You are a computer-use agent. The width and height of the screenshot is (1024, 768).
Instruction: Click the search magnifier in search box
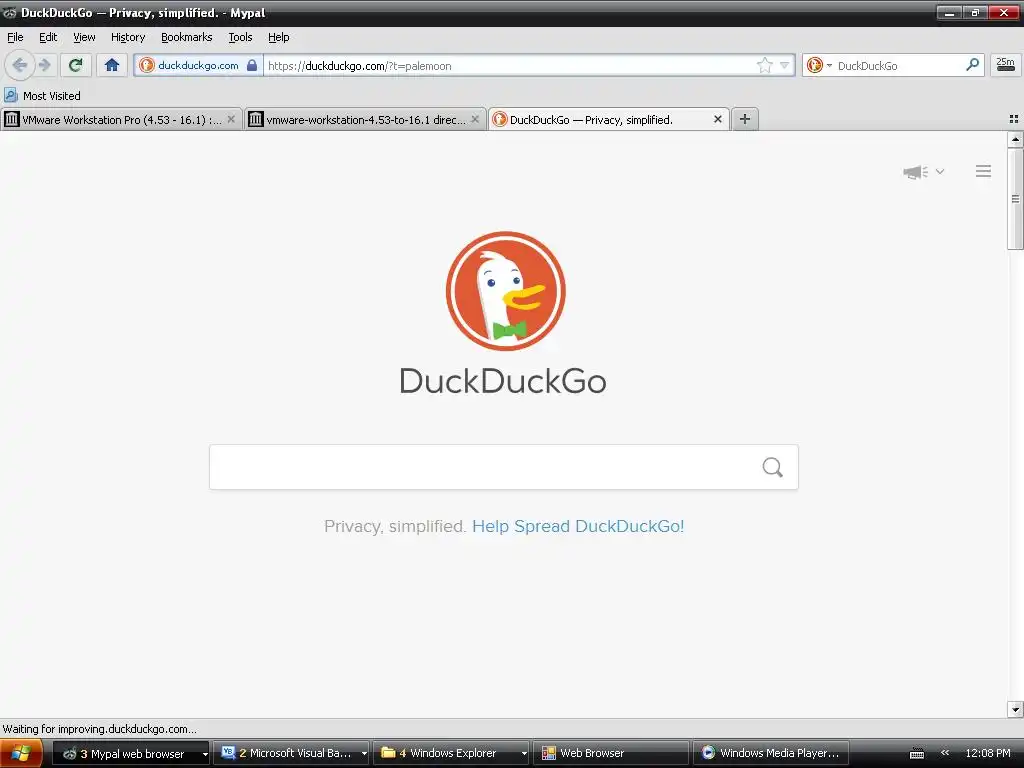(773, 467)
